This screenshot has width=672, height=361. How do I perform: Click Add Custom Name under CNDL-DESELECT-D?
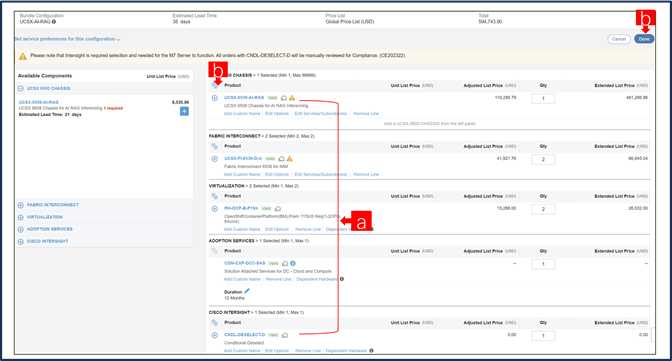242,351
